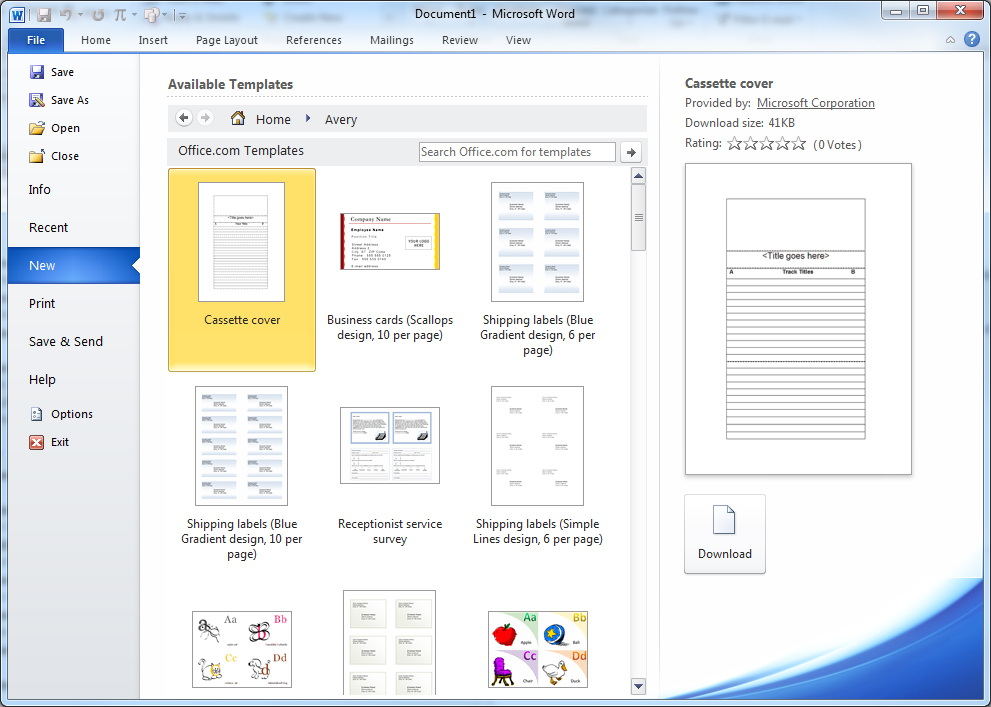Image resolution: width=991 pixels, height=707 pixels.
Task: Click the template list scroll up arrow
Action: pos(638,176)
